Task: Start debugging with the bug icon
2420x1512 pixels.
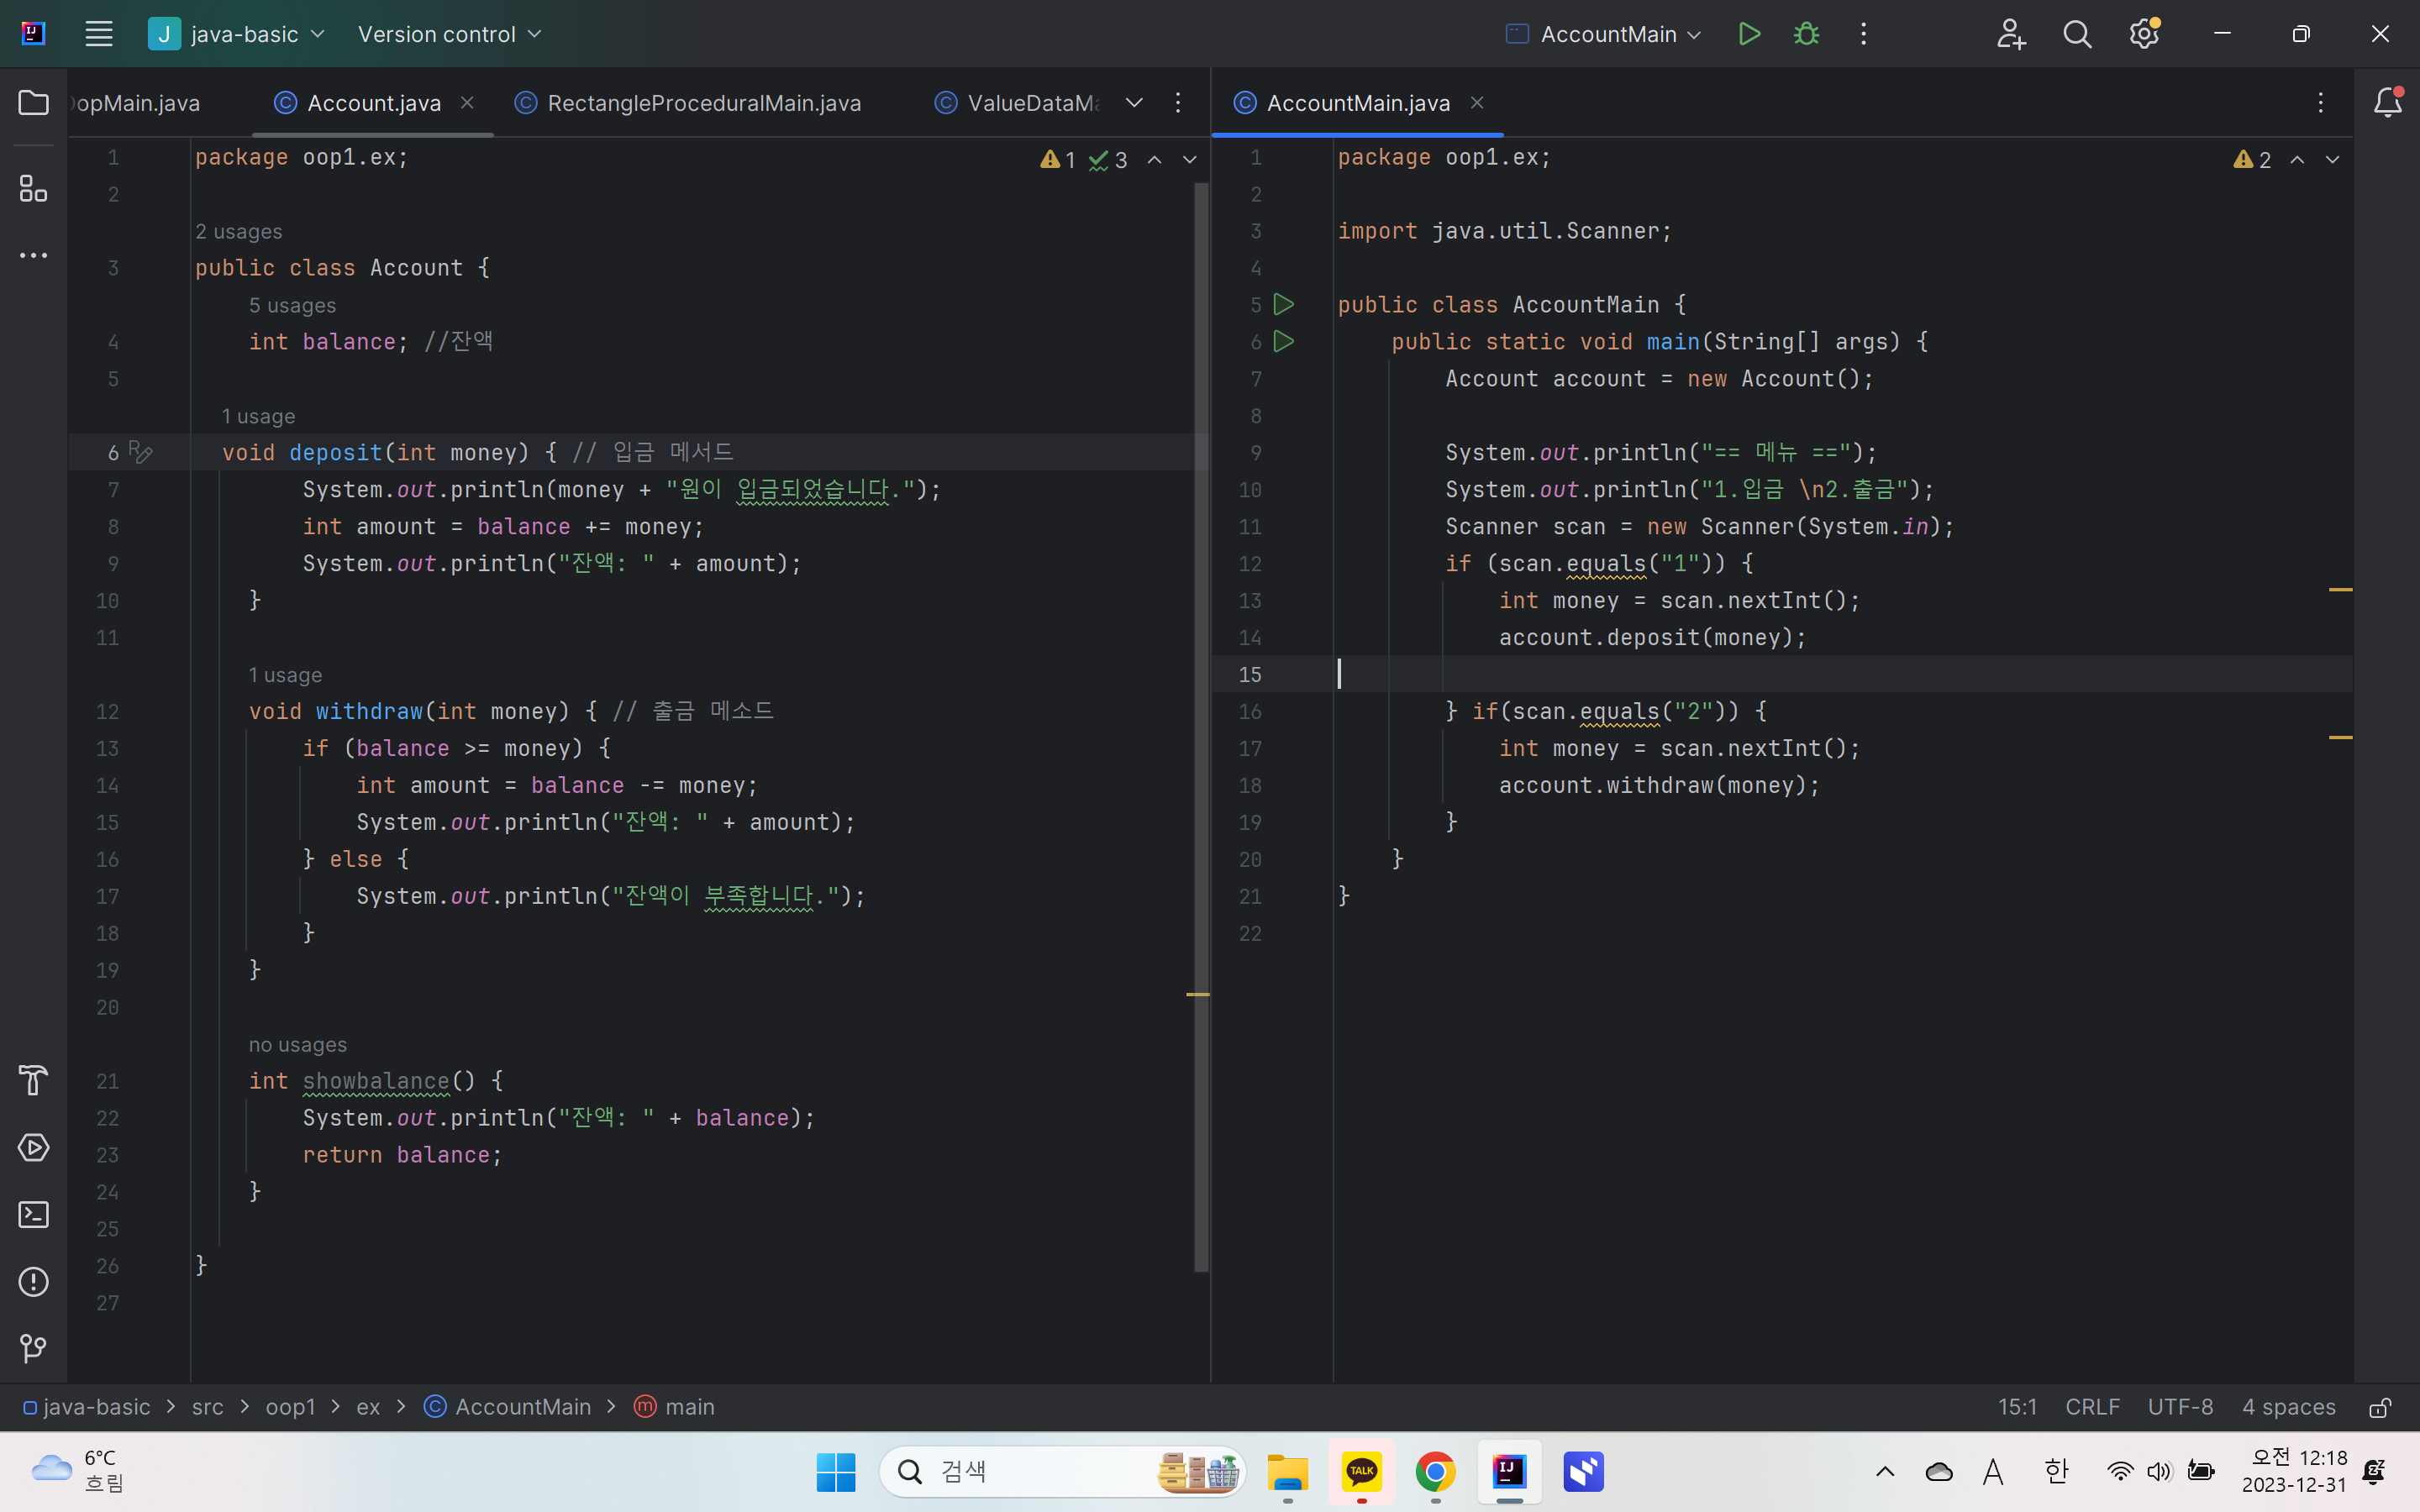Action: [x=1806, y=34]
